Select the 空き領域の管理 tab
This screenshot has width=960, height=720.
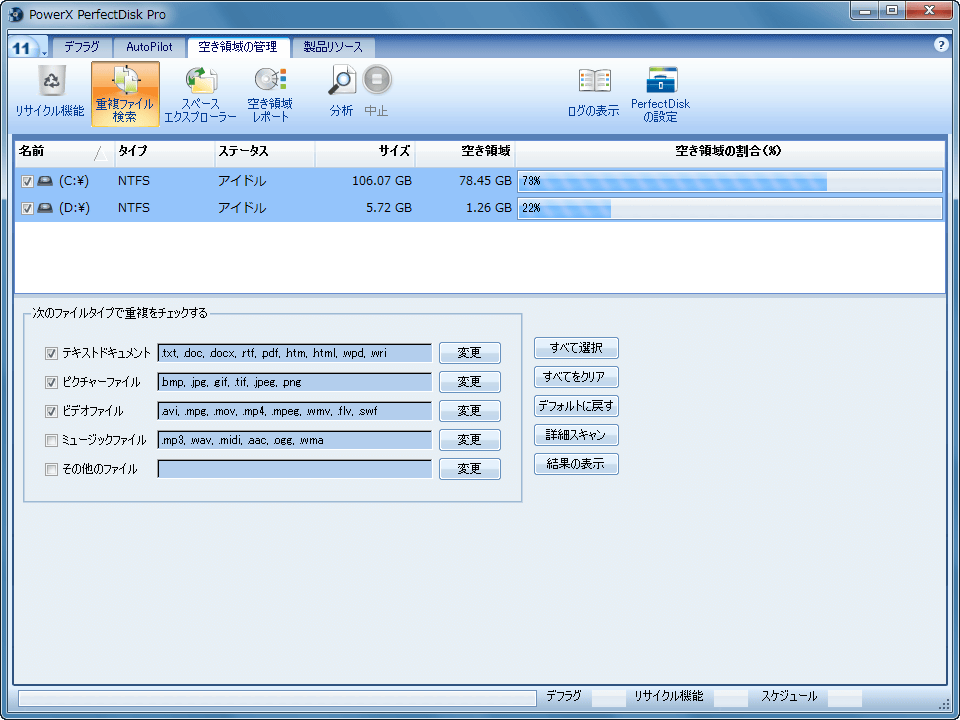coord(238,47)
